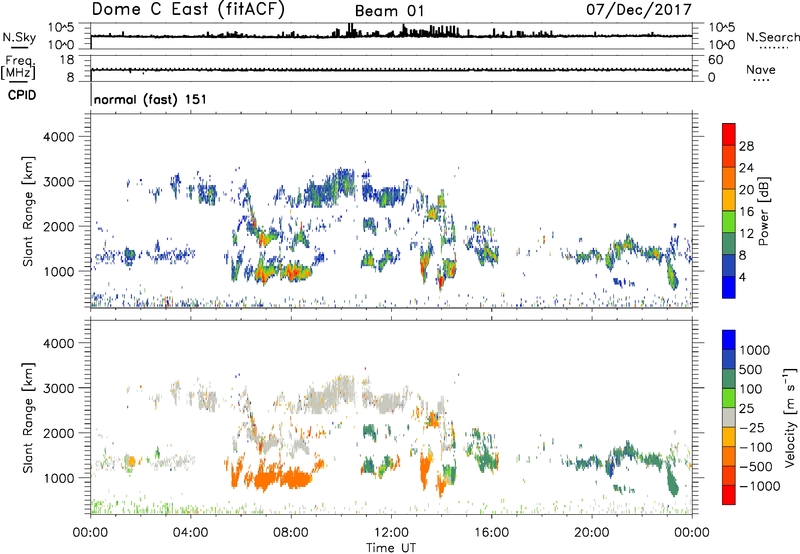800x554 pixels.
Task: Click the '12:00' time axis label
Action: (391, 532)
